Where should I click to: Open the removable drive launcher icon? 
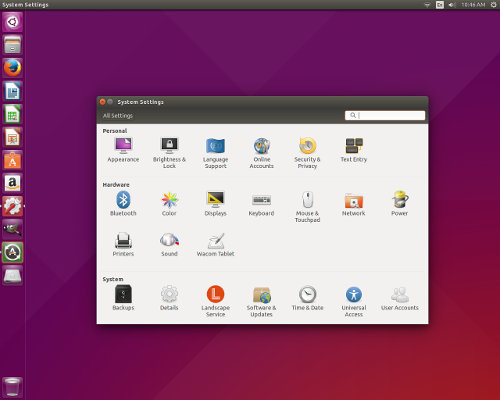pos(13,275)
